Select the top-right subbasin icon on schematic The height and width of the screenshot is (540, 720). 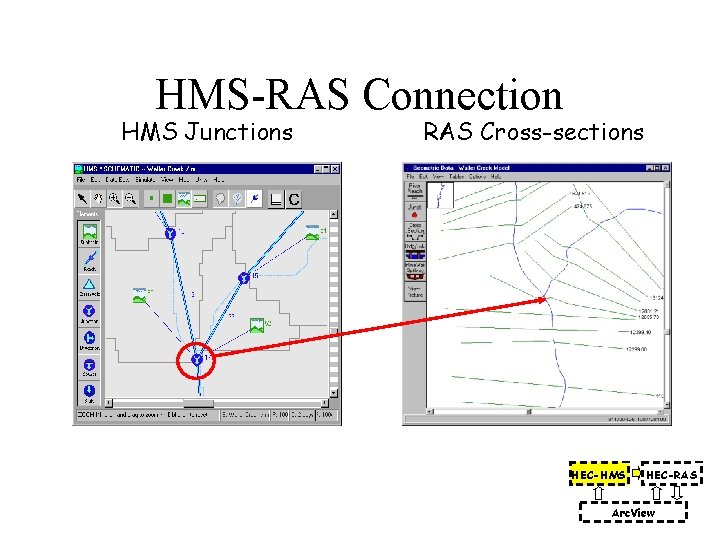tap(312, 232)
